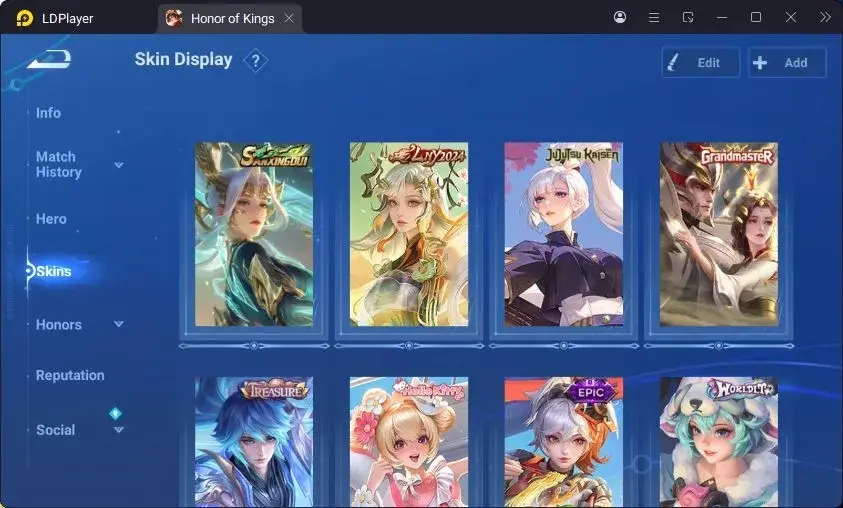Open the Reputation section

coord(70,375)
